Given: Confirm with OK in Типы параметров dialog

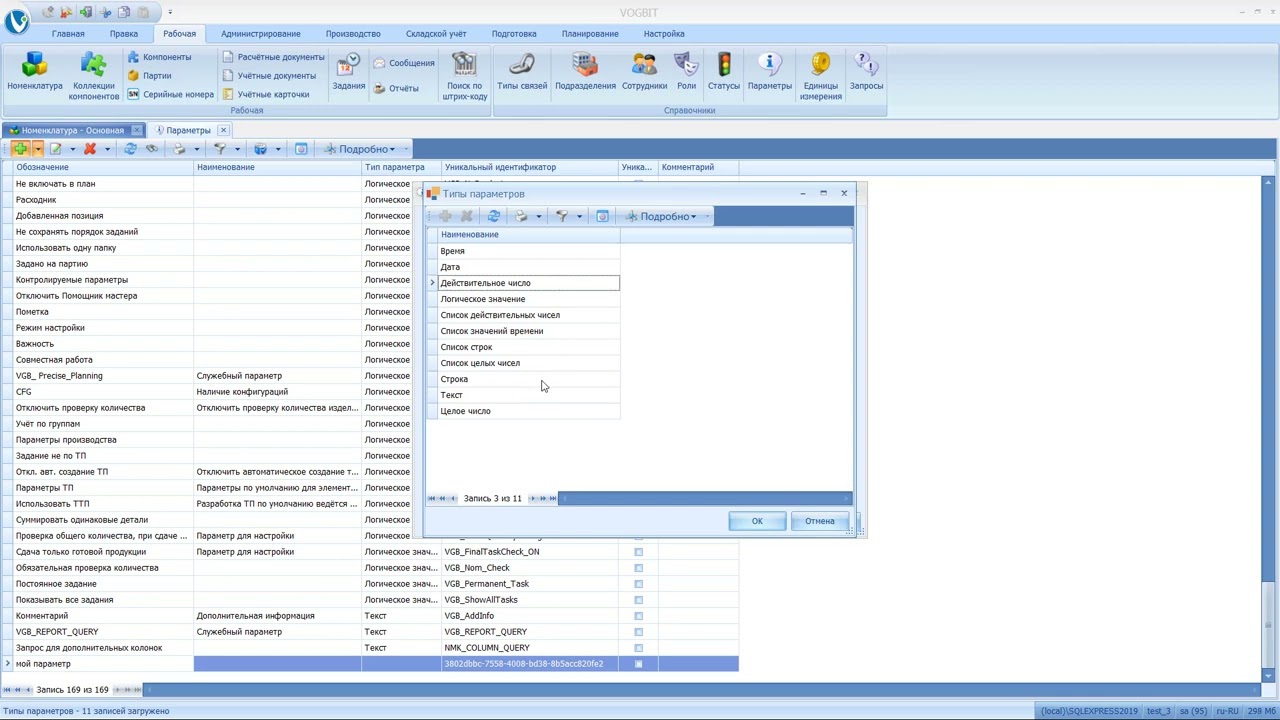Looking at the screenshot, I should click(757, 521).
